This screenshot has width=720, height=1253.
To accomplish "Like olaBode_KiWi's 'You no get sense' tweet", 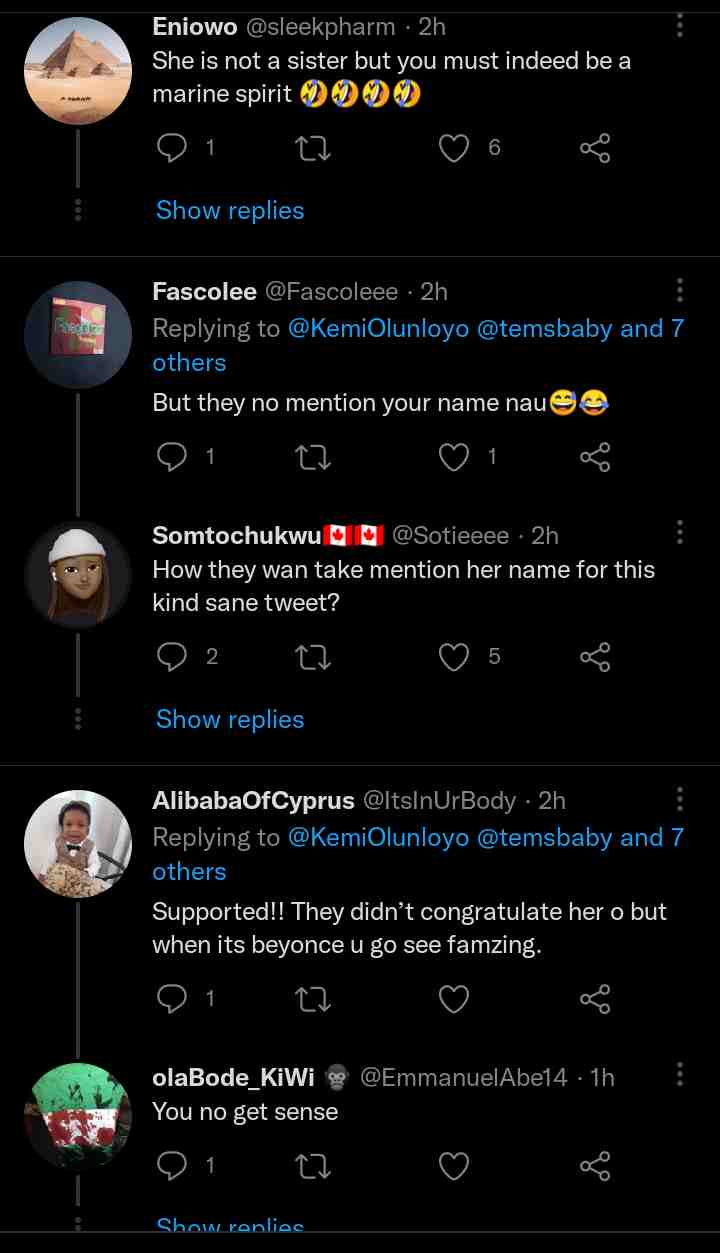I will (x=455, y=1165).
